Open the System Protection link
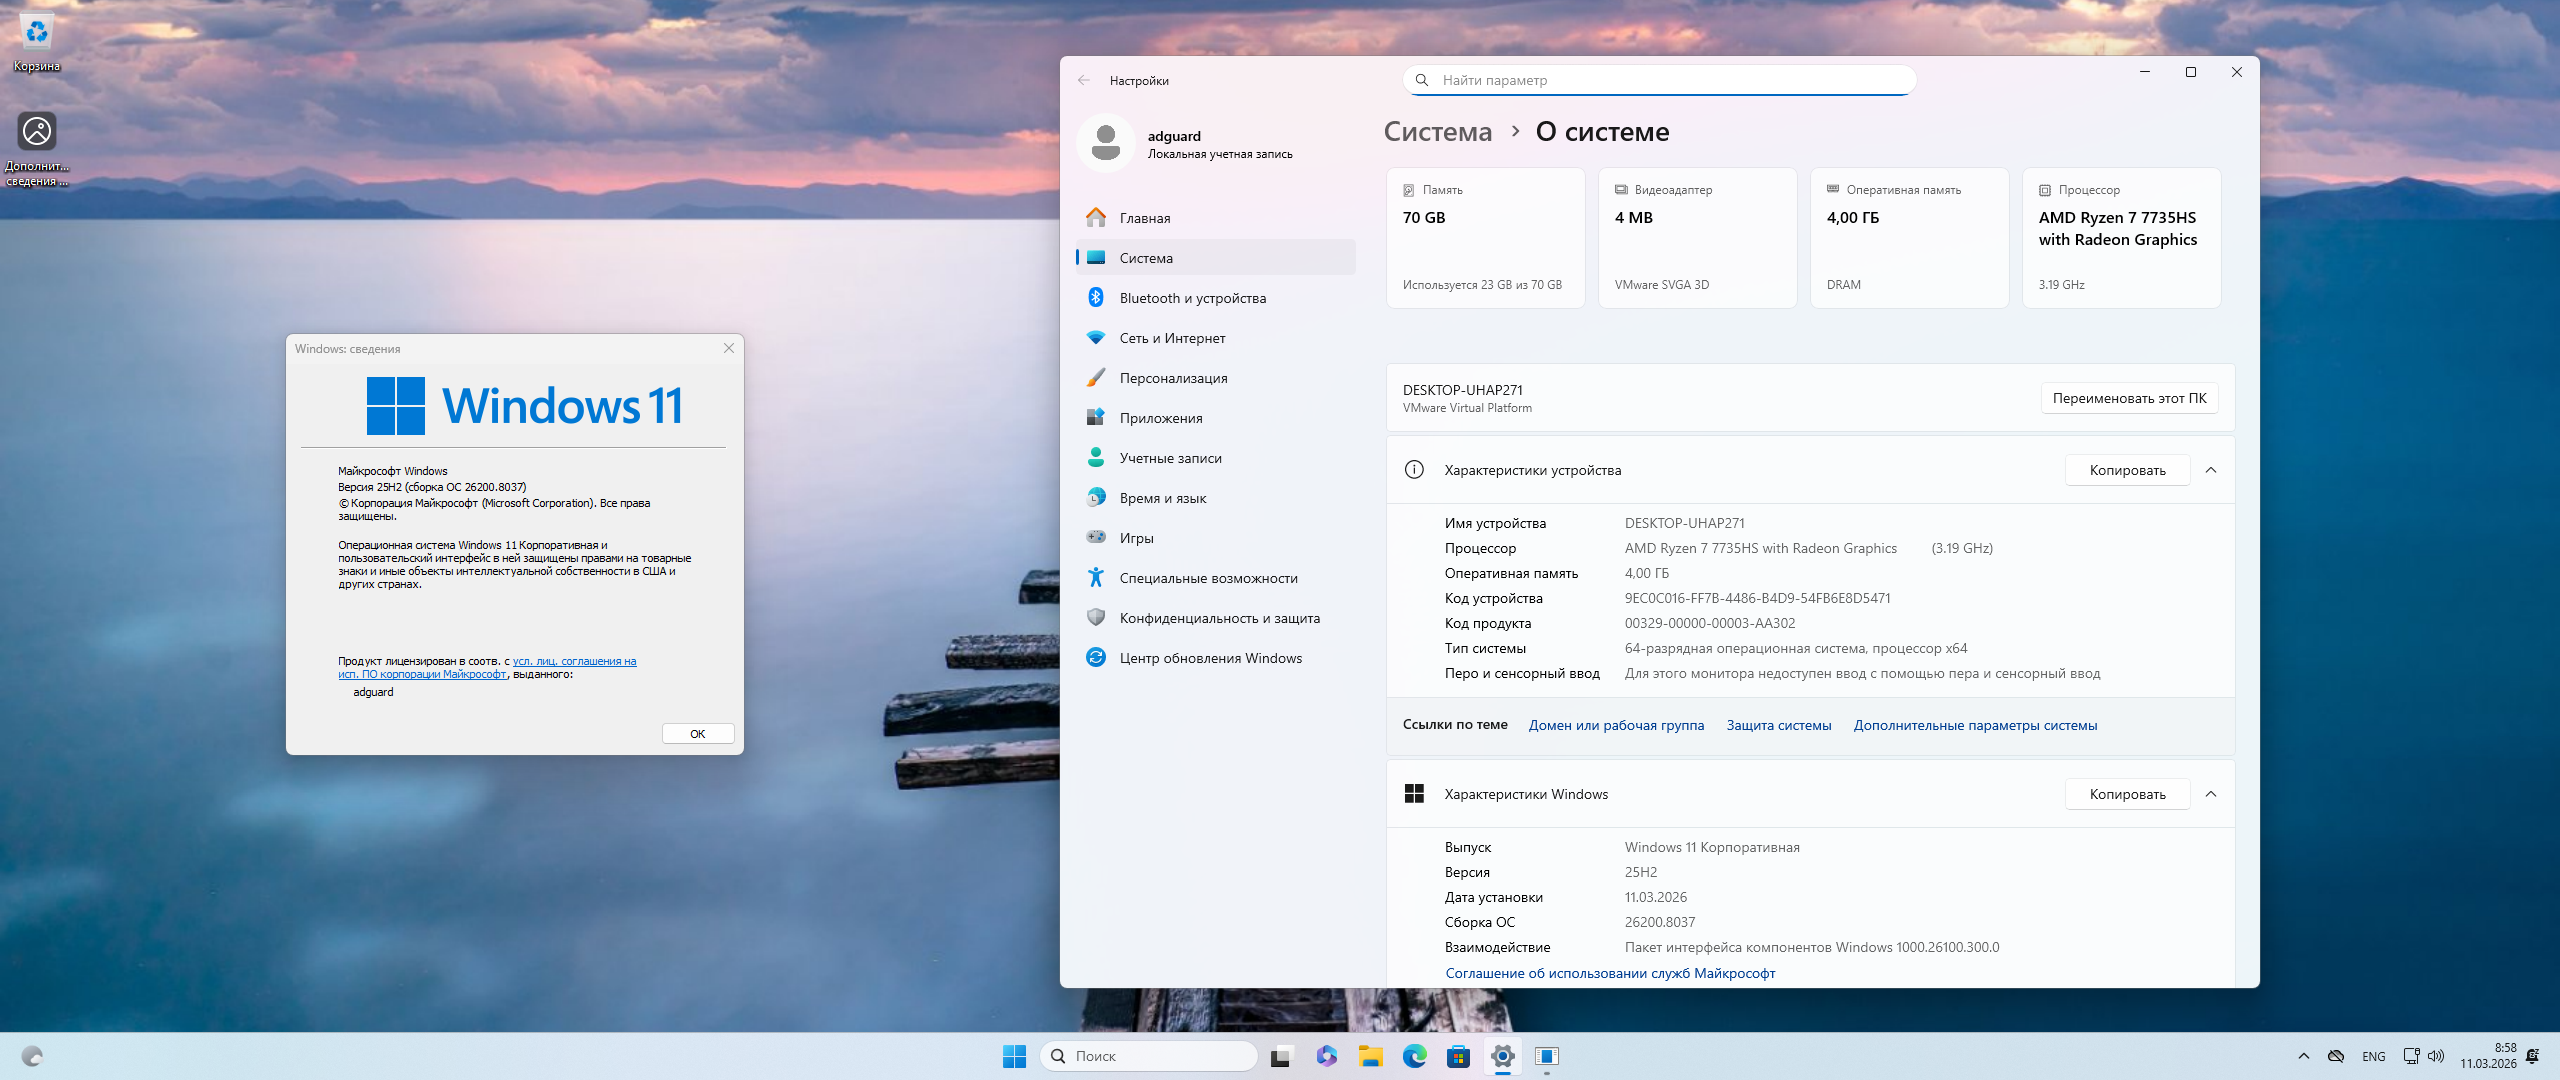 pos(1778,725)
